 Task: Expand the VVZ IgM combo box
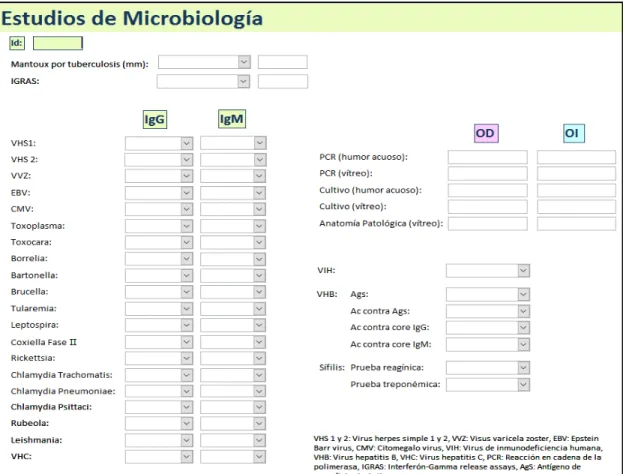coord(260,176)
